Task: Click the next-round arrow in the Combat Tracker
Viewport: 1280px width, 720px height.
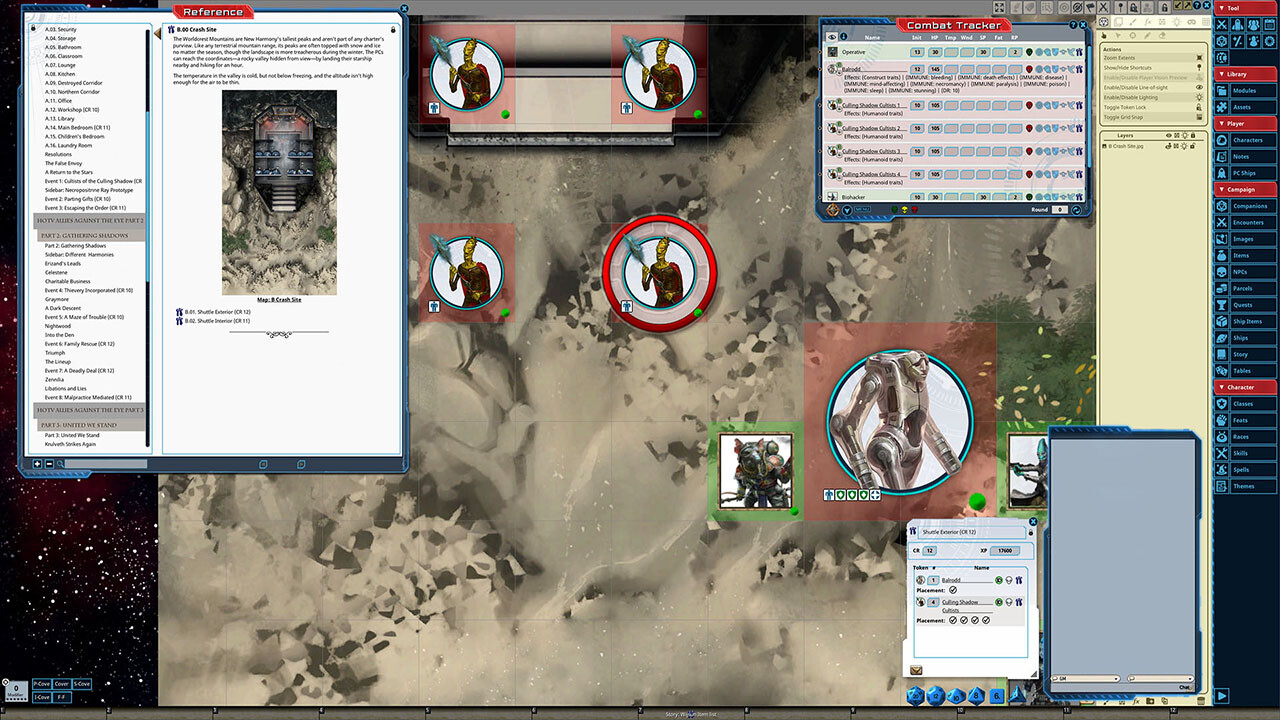Action: pyautogui.click(x=1076, y=209)
